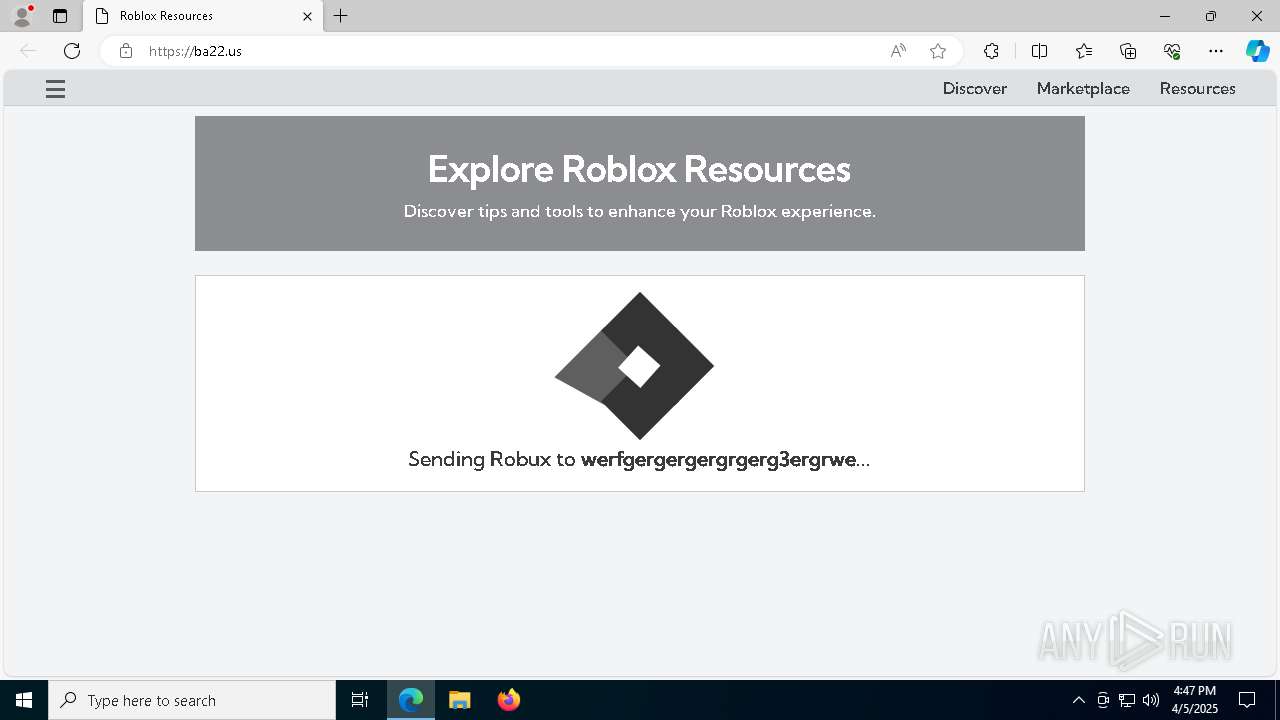Screen dimensions: 1280x720
Task: Open the clock showing 4:47 PM
Action: point(1194,700)
